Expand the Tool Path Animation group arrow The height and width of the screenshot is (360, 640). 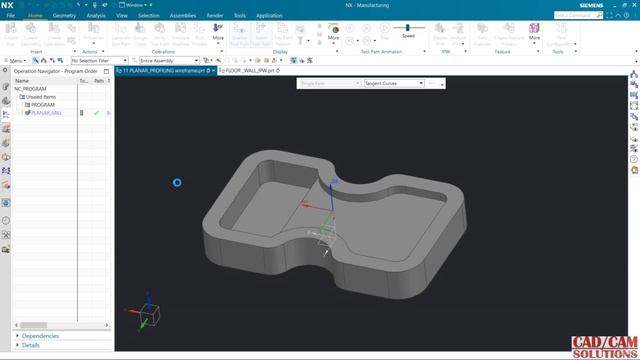424,51
